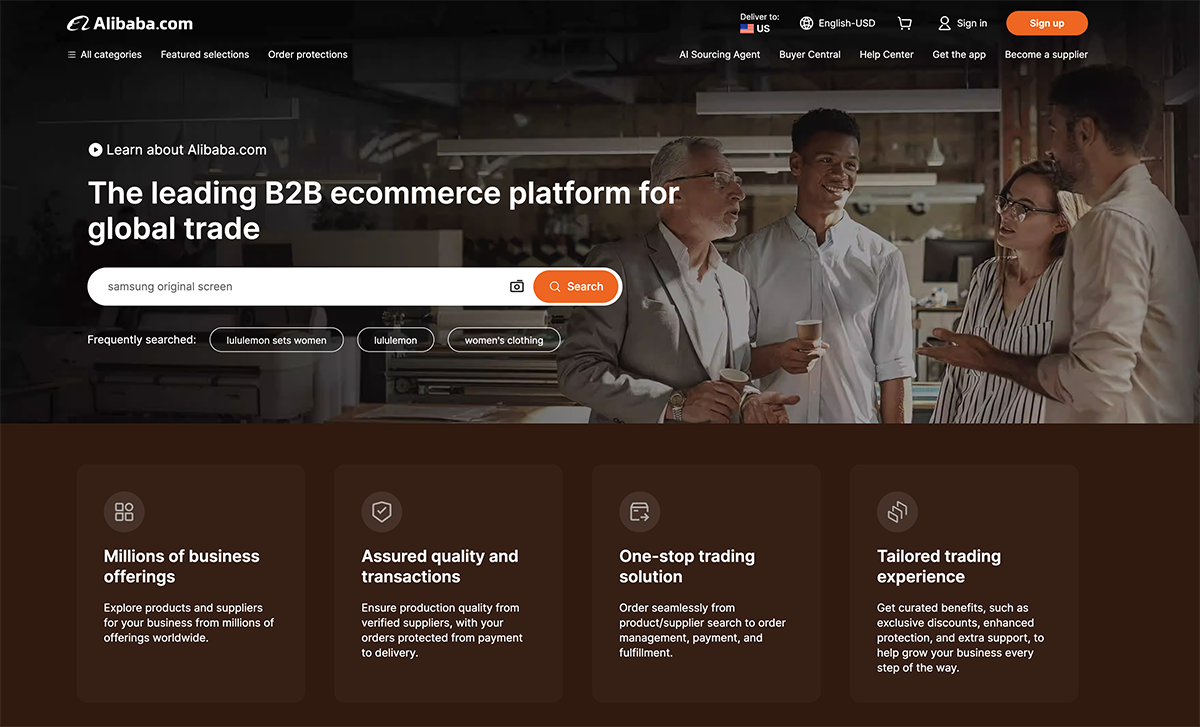
Task: Open the shopping cart icon
Action: [905, 23]
